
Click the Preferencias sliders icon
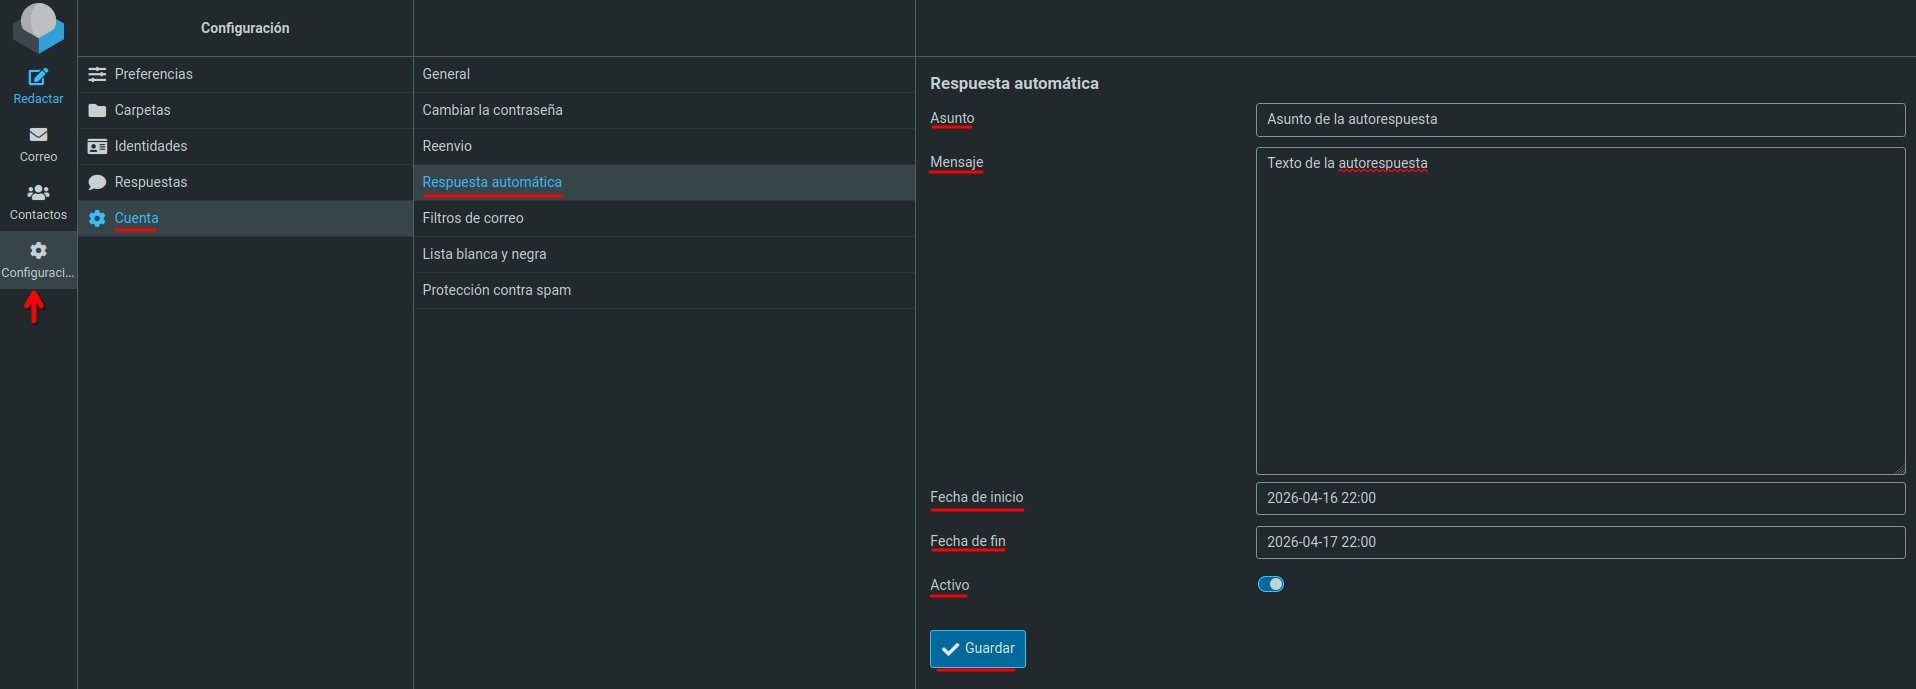[97, 74]
